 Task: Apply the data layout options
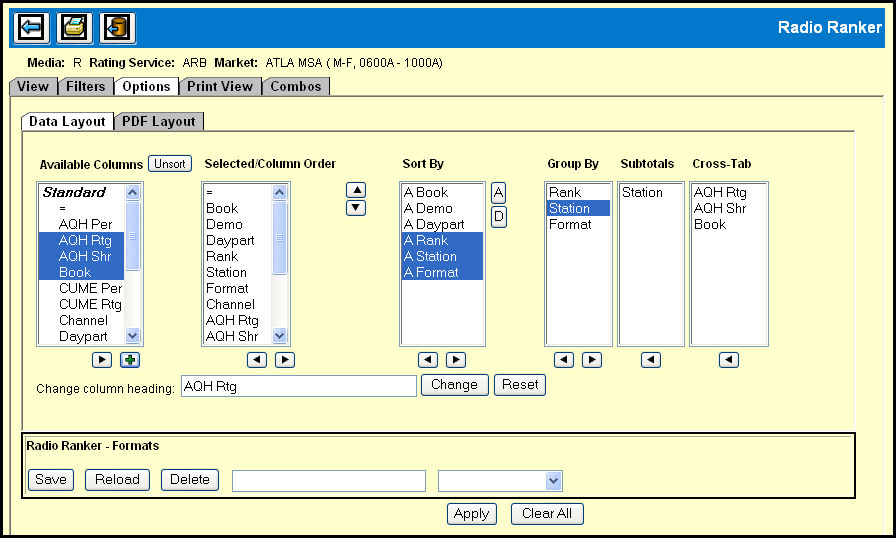click(x=471, y=513)
